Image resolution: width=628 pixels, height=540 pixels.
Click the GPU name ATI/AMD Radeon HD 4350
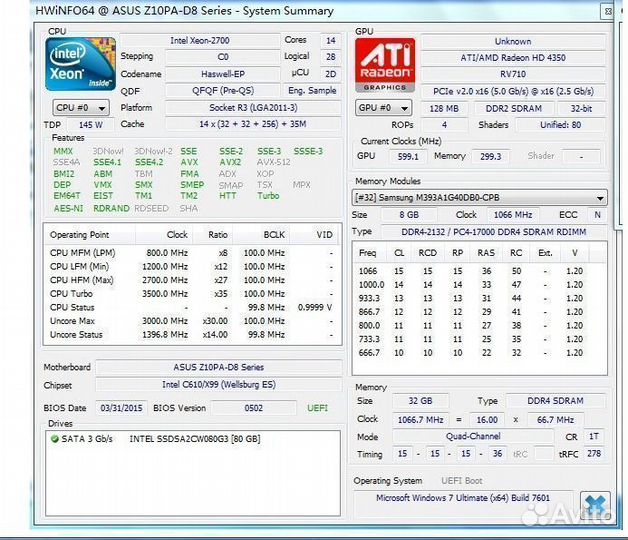point(513,58)
